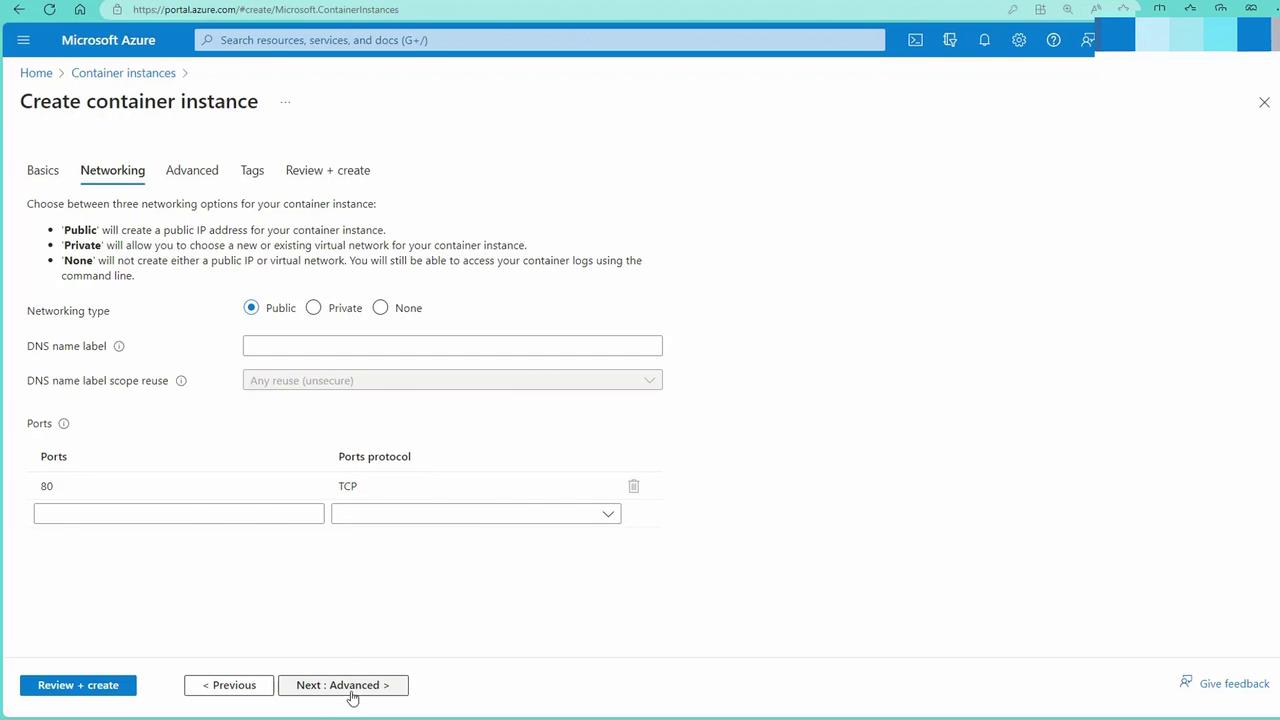Click the empty Ports number field
The height and width of the screenshot is (720, 1280).
[x=179, y=514]
